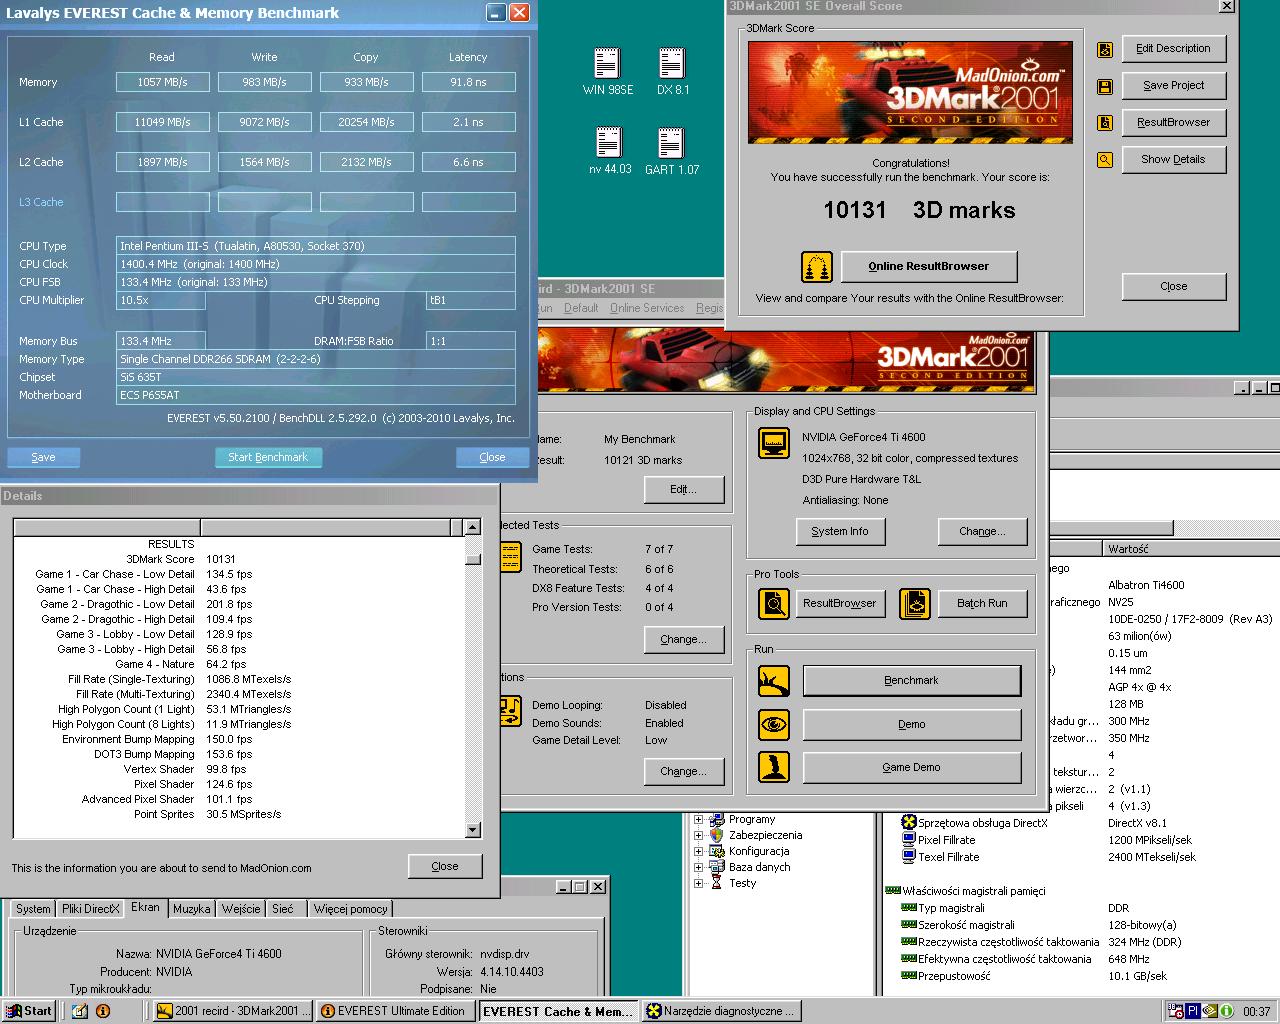Click the Baza danych icon in EVEREST tree

716,867
